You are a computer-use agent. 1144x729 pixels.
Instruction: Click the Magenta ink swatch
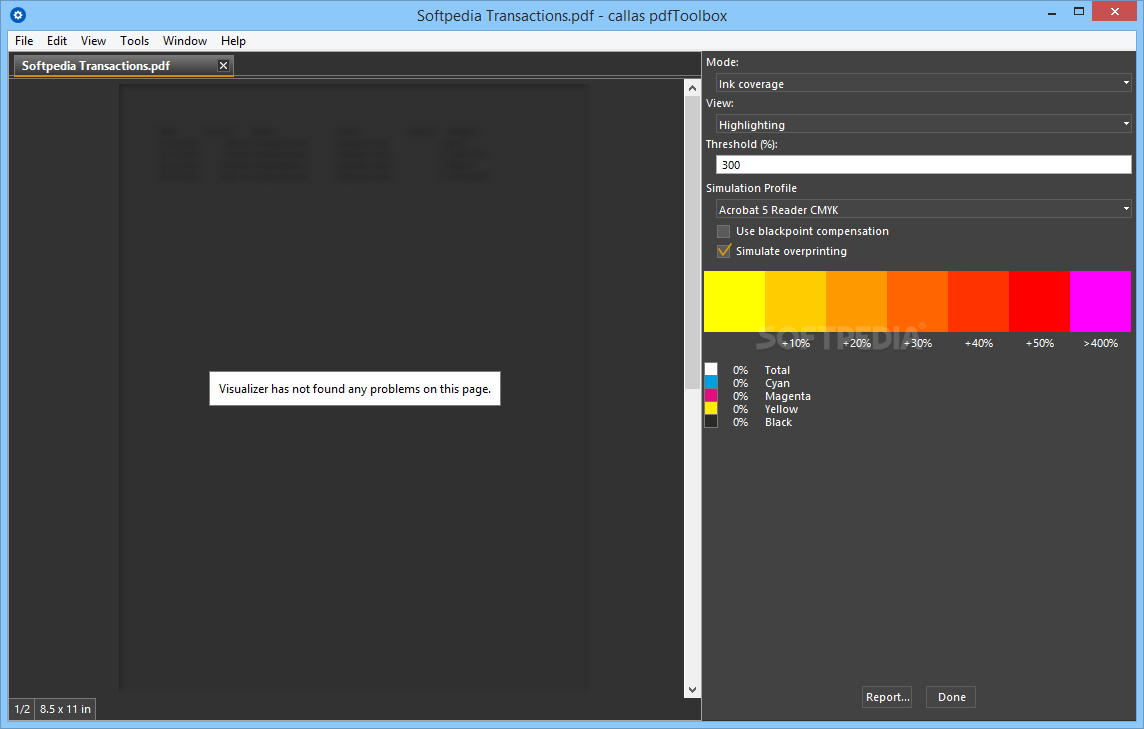click(x=711, y=396)
